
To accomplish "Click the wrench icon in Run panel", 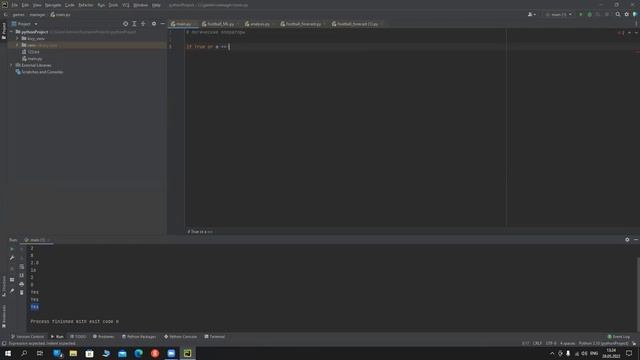I will pyautogui.click(x=12, y=258).
